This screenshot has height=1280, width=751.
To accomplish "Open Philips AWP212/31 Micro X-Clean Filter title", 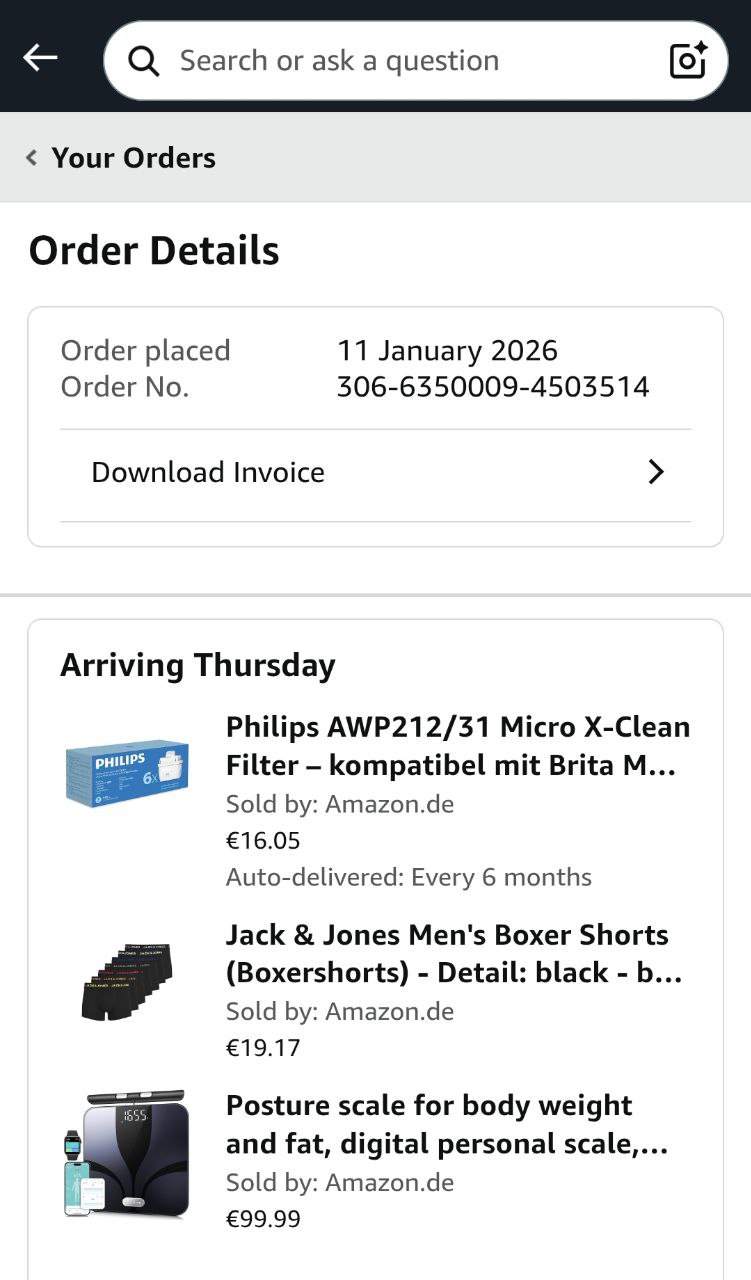I will click(x=457, y=746).
